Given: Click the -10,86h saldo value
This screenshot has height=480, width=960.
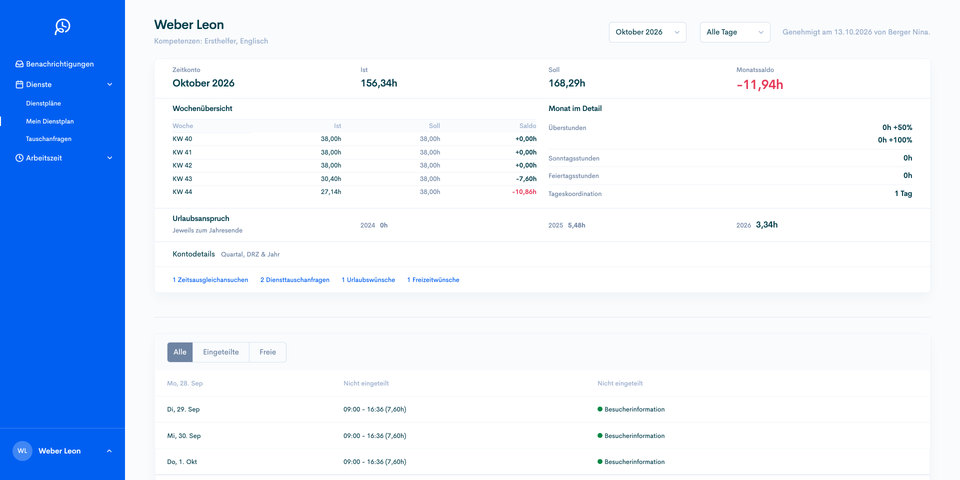Looking at the screenshot, I should [x=525, y=192].
